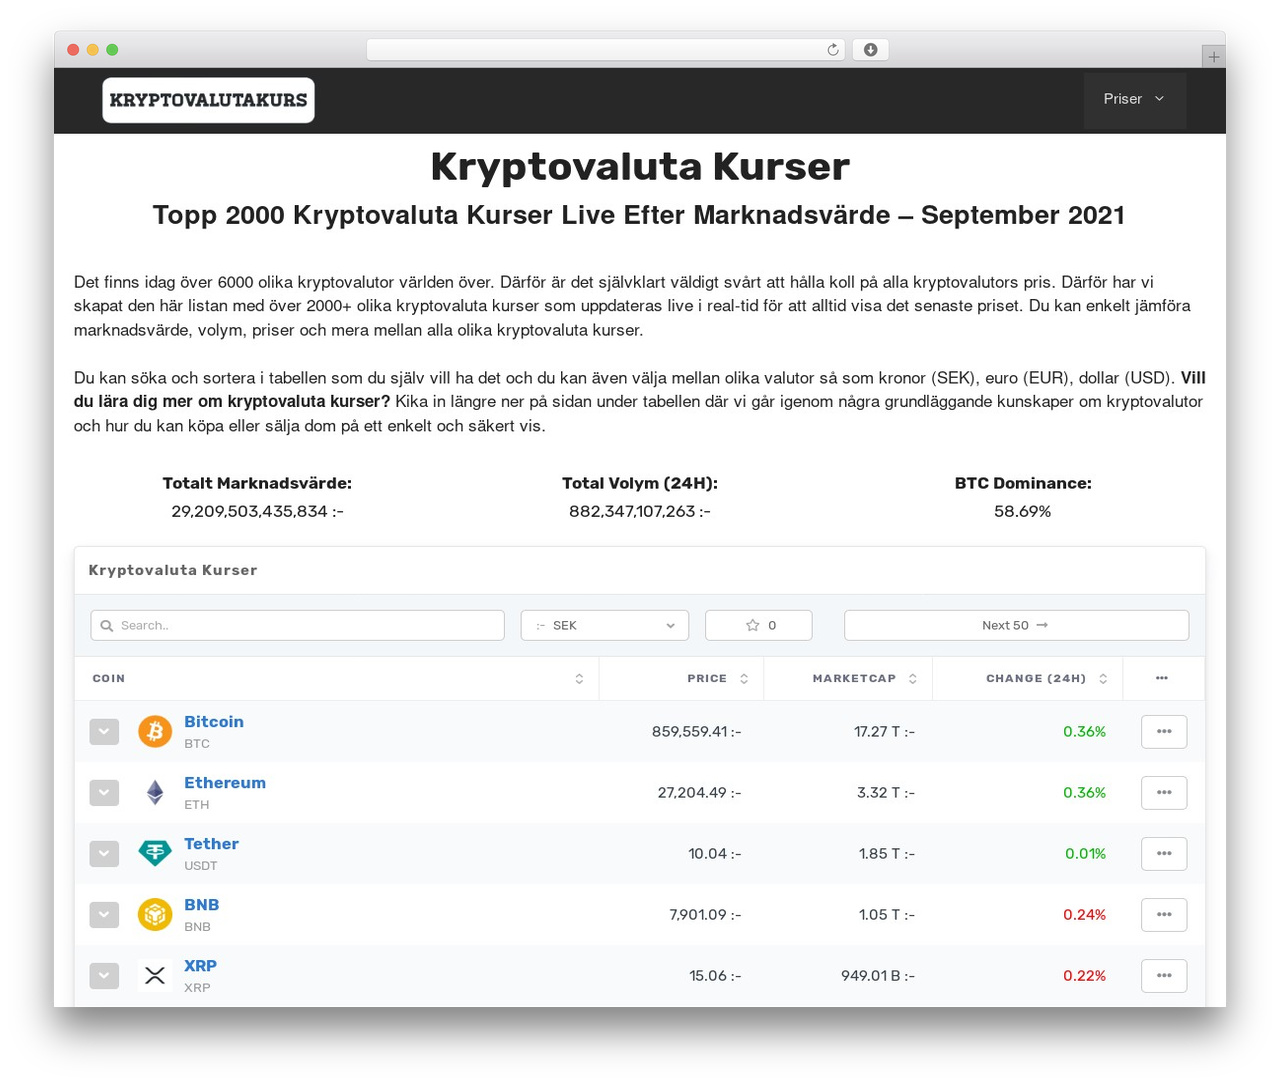Expand the BNB row details
The image size is (1280, 1084).
pos(104,915)
